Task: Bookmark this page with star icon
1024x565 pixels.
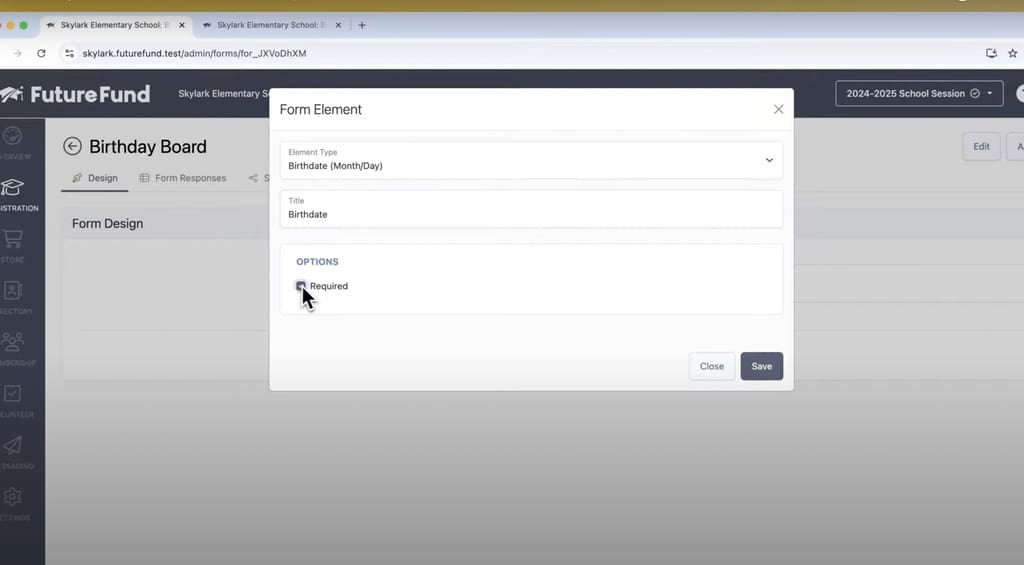Action: click(1012, 54)
